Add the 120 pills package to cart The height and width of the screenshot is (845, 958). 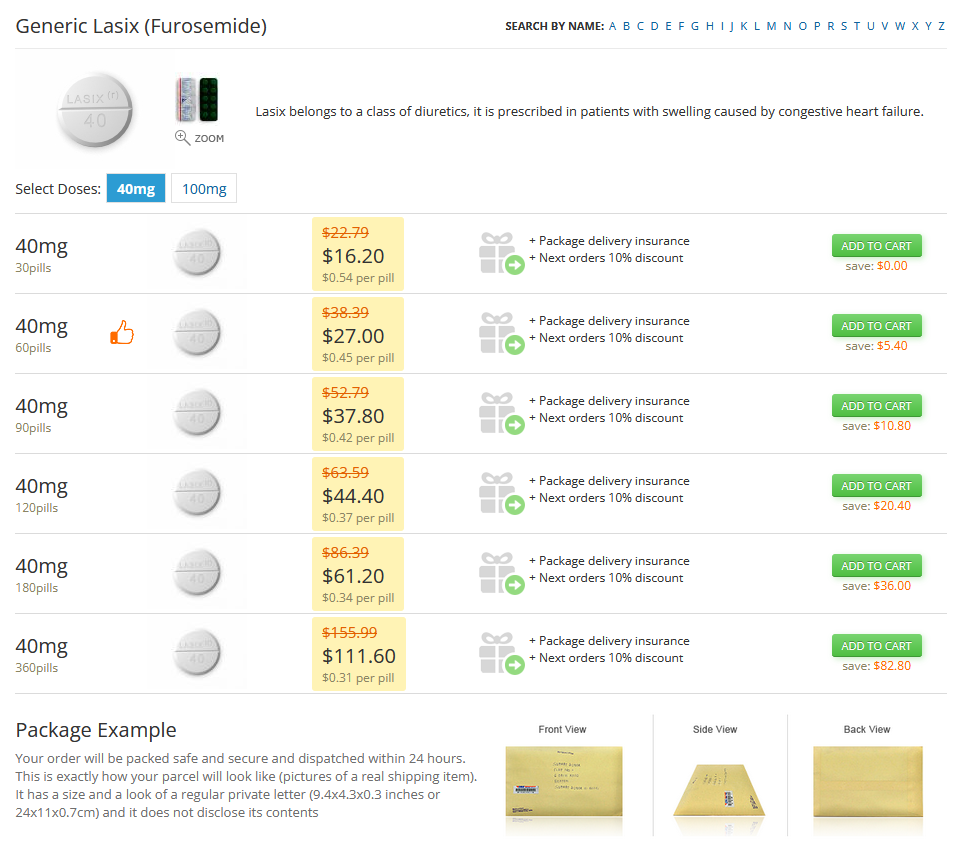click(x=876, y=486)
